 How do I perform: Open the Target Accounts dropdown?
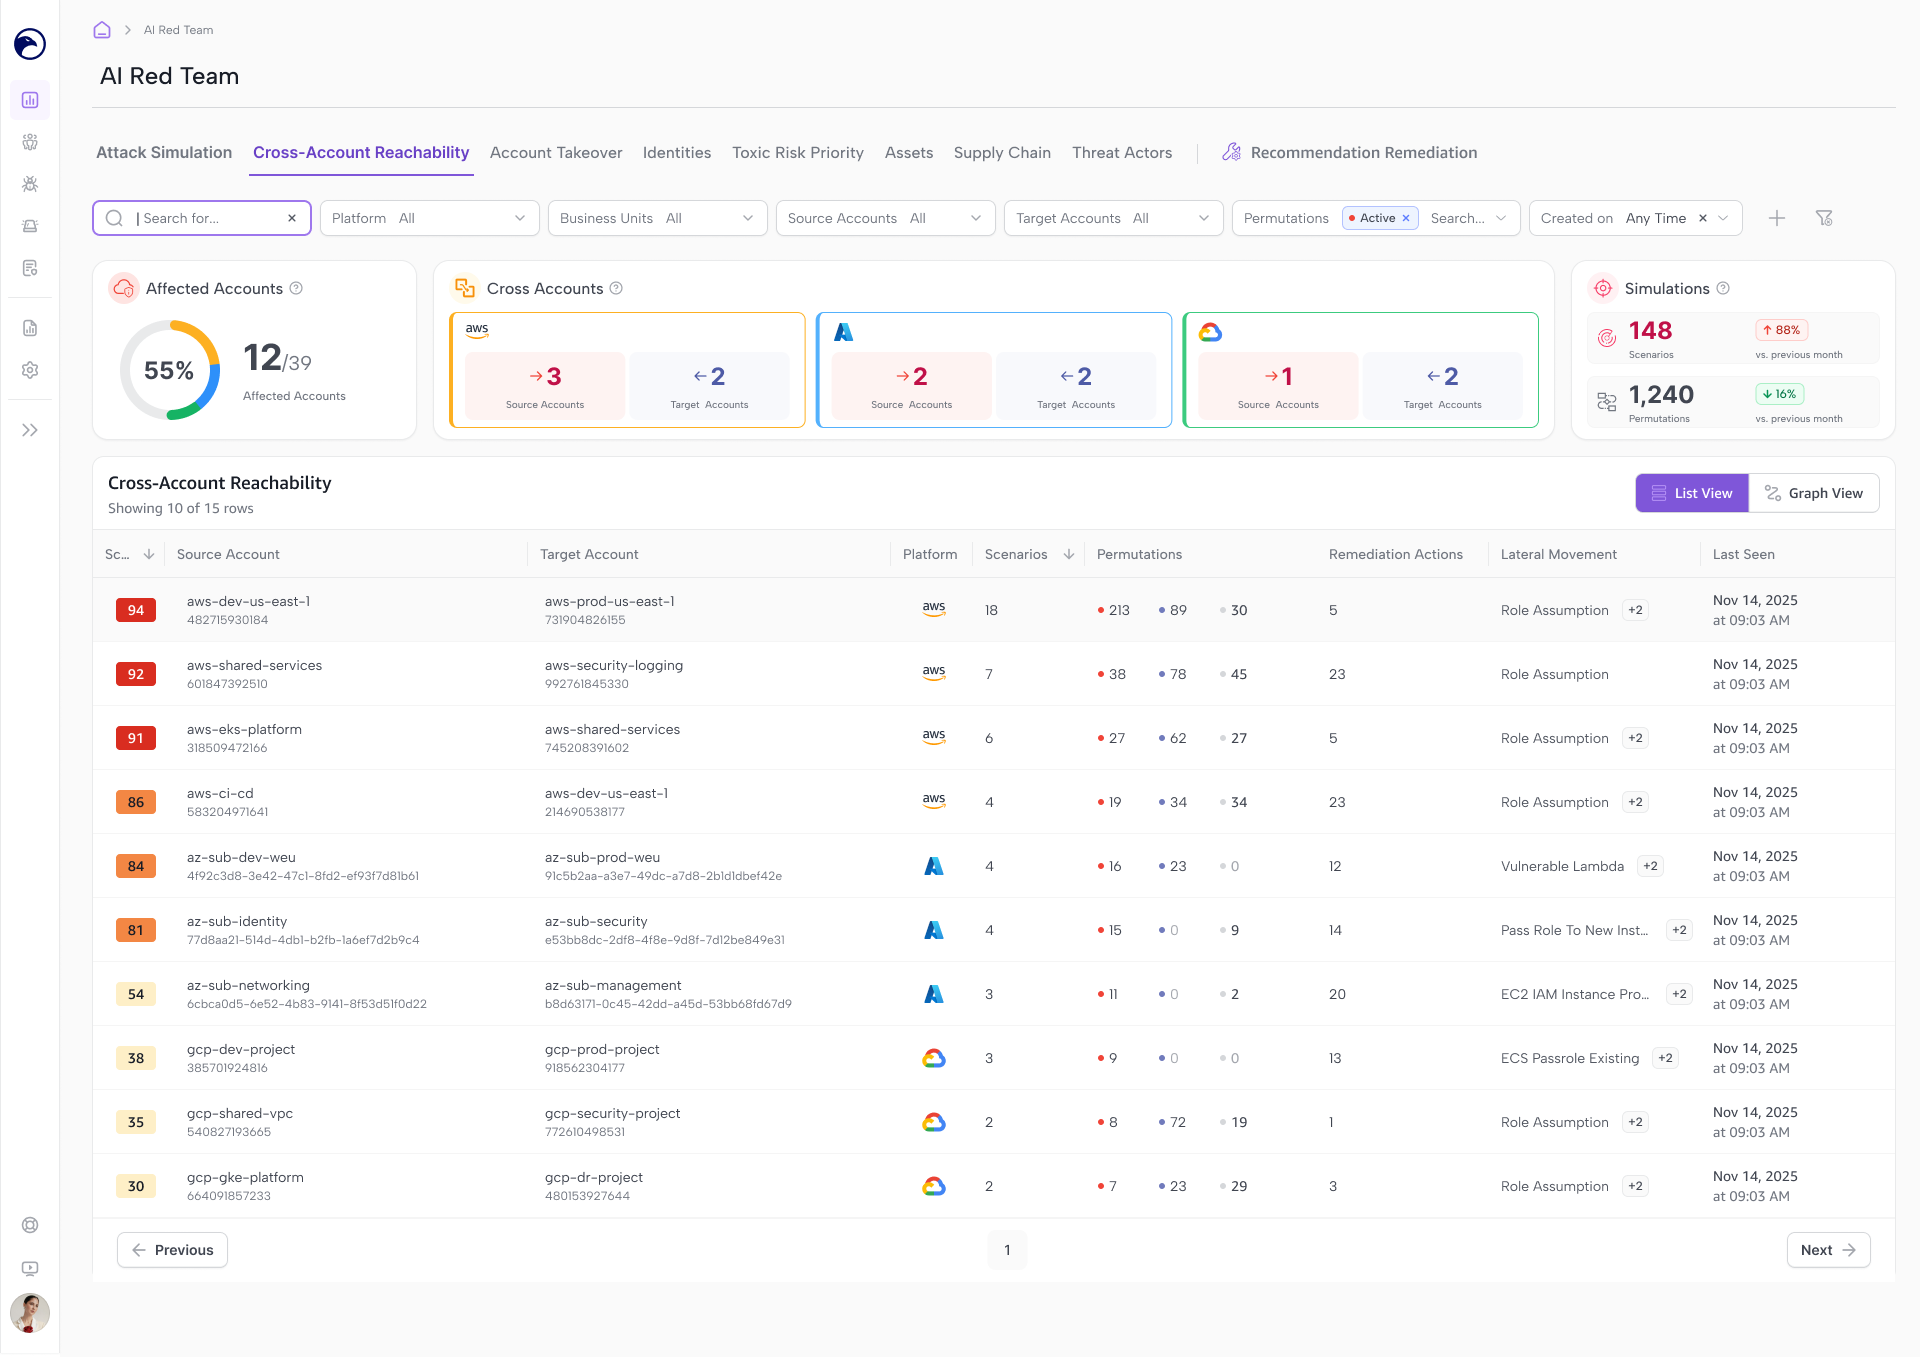point(1113,218)
